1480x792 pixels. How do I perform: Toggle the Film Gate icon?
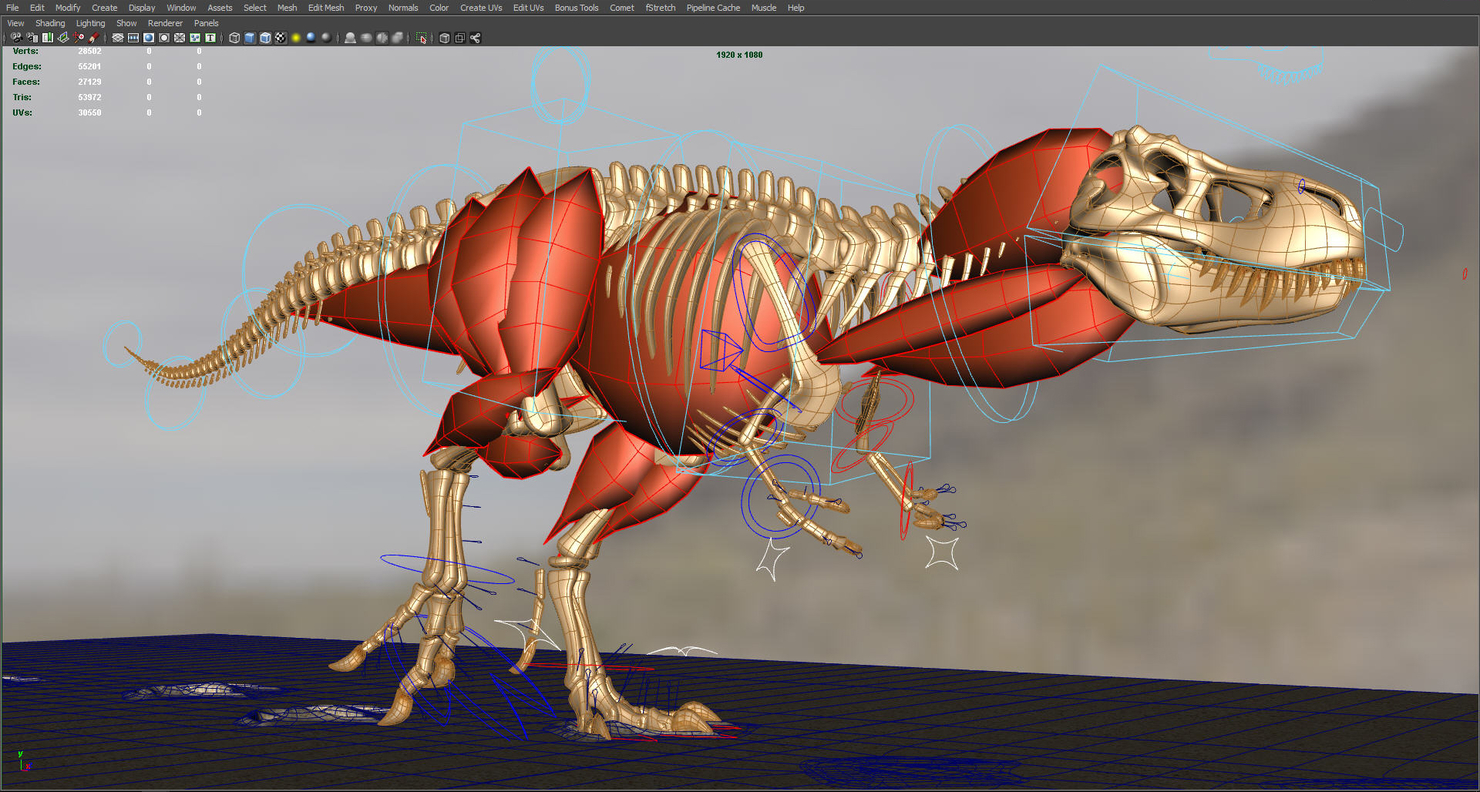point(133,38)
